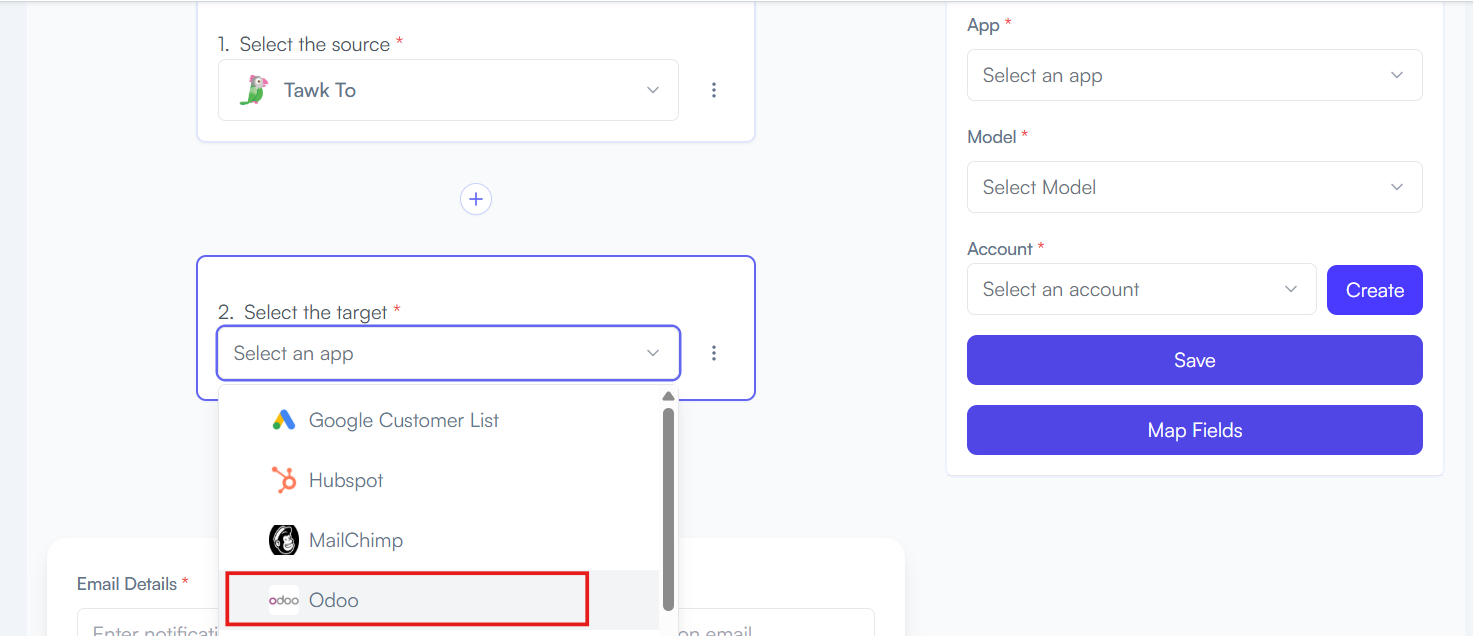Screen dimensions: 1473x636
Task: Click the MailChimp monkey icon
Action: click(284, 540)
